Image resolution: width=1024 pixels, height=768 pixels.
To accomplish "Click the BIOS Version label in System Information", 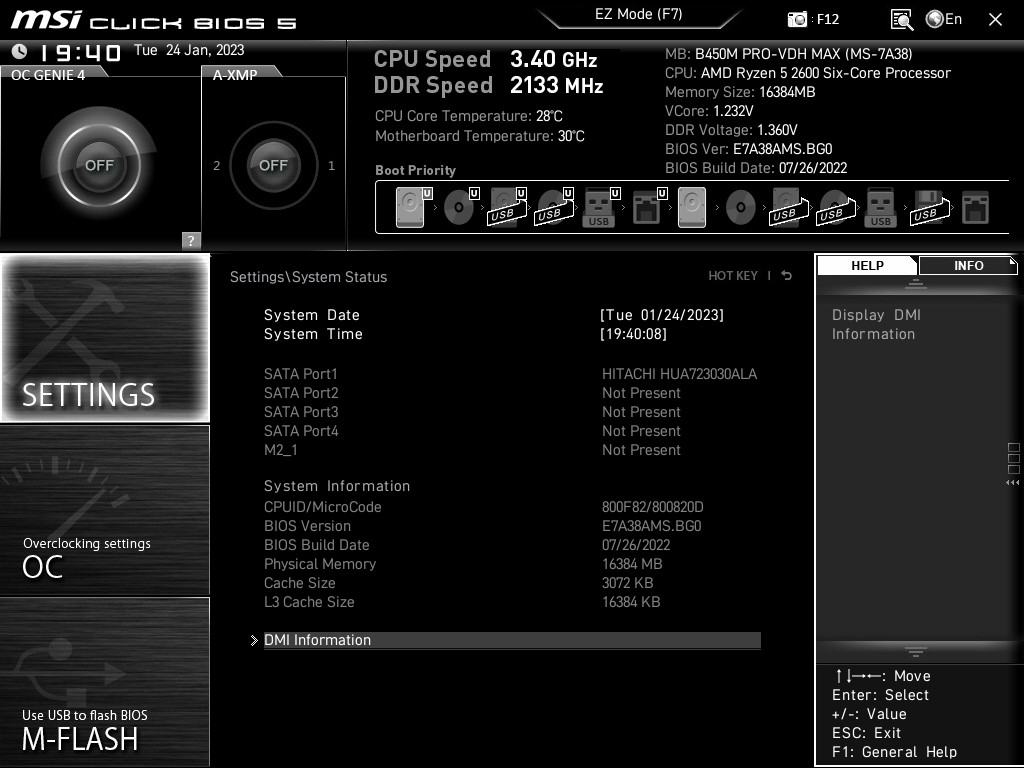I will tap(307, 526).
